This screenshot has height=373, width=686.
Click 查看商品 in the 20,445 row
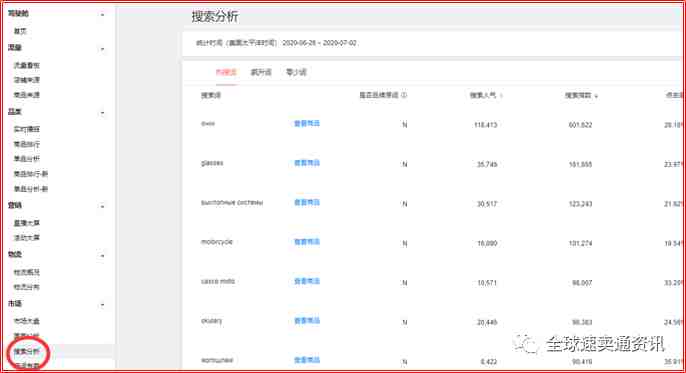[307, 321]
